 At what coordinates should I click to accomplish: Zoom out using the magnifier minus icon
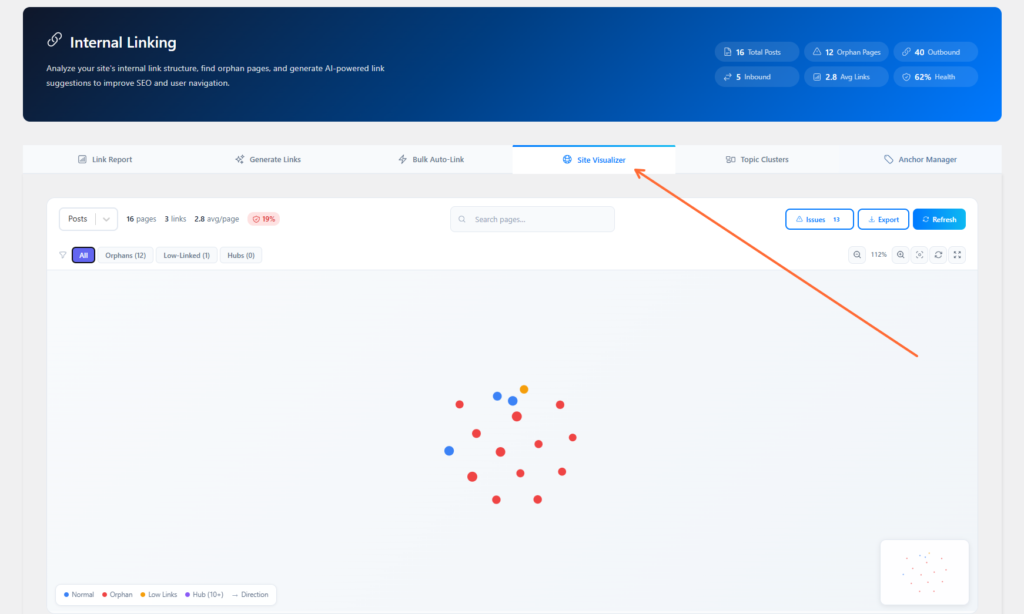coord(857,254)
